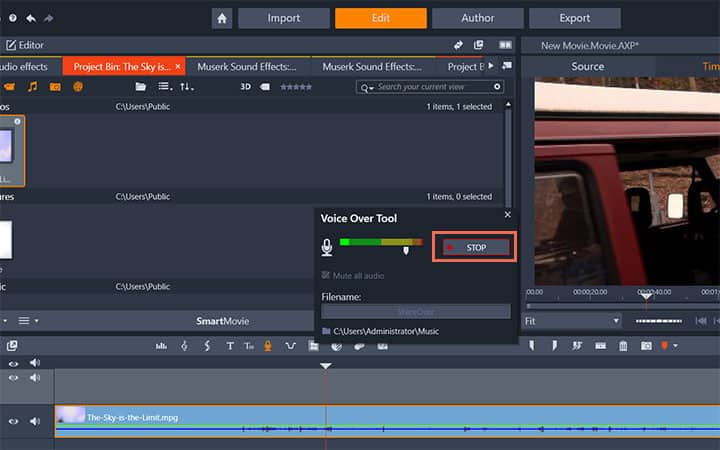This screenshot has height=450, width=720.
Task: Delete selection with trash can icon
Action: click(623, 346)
